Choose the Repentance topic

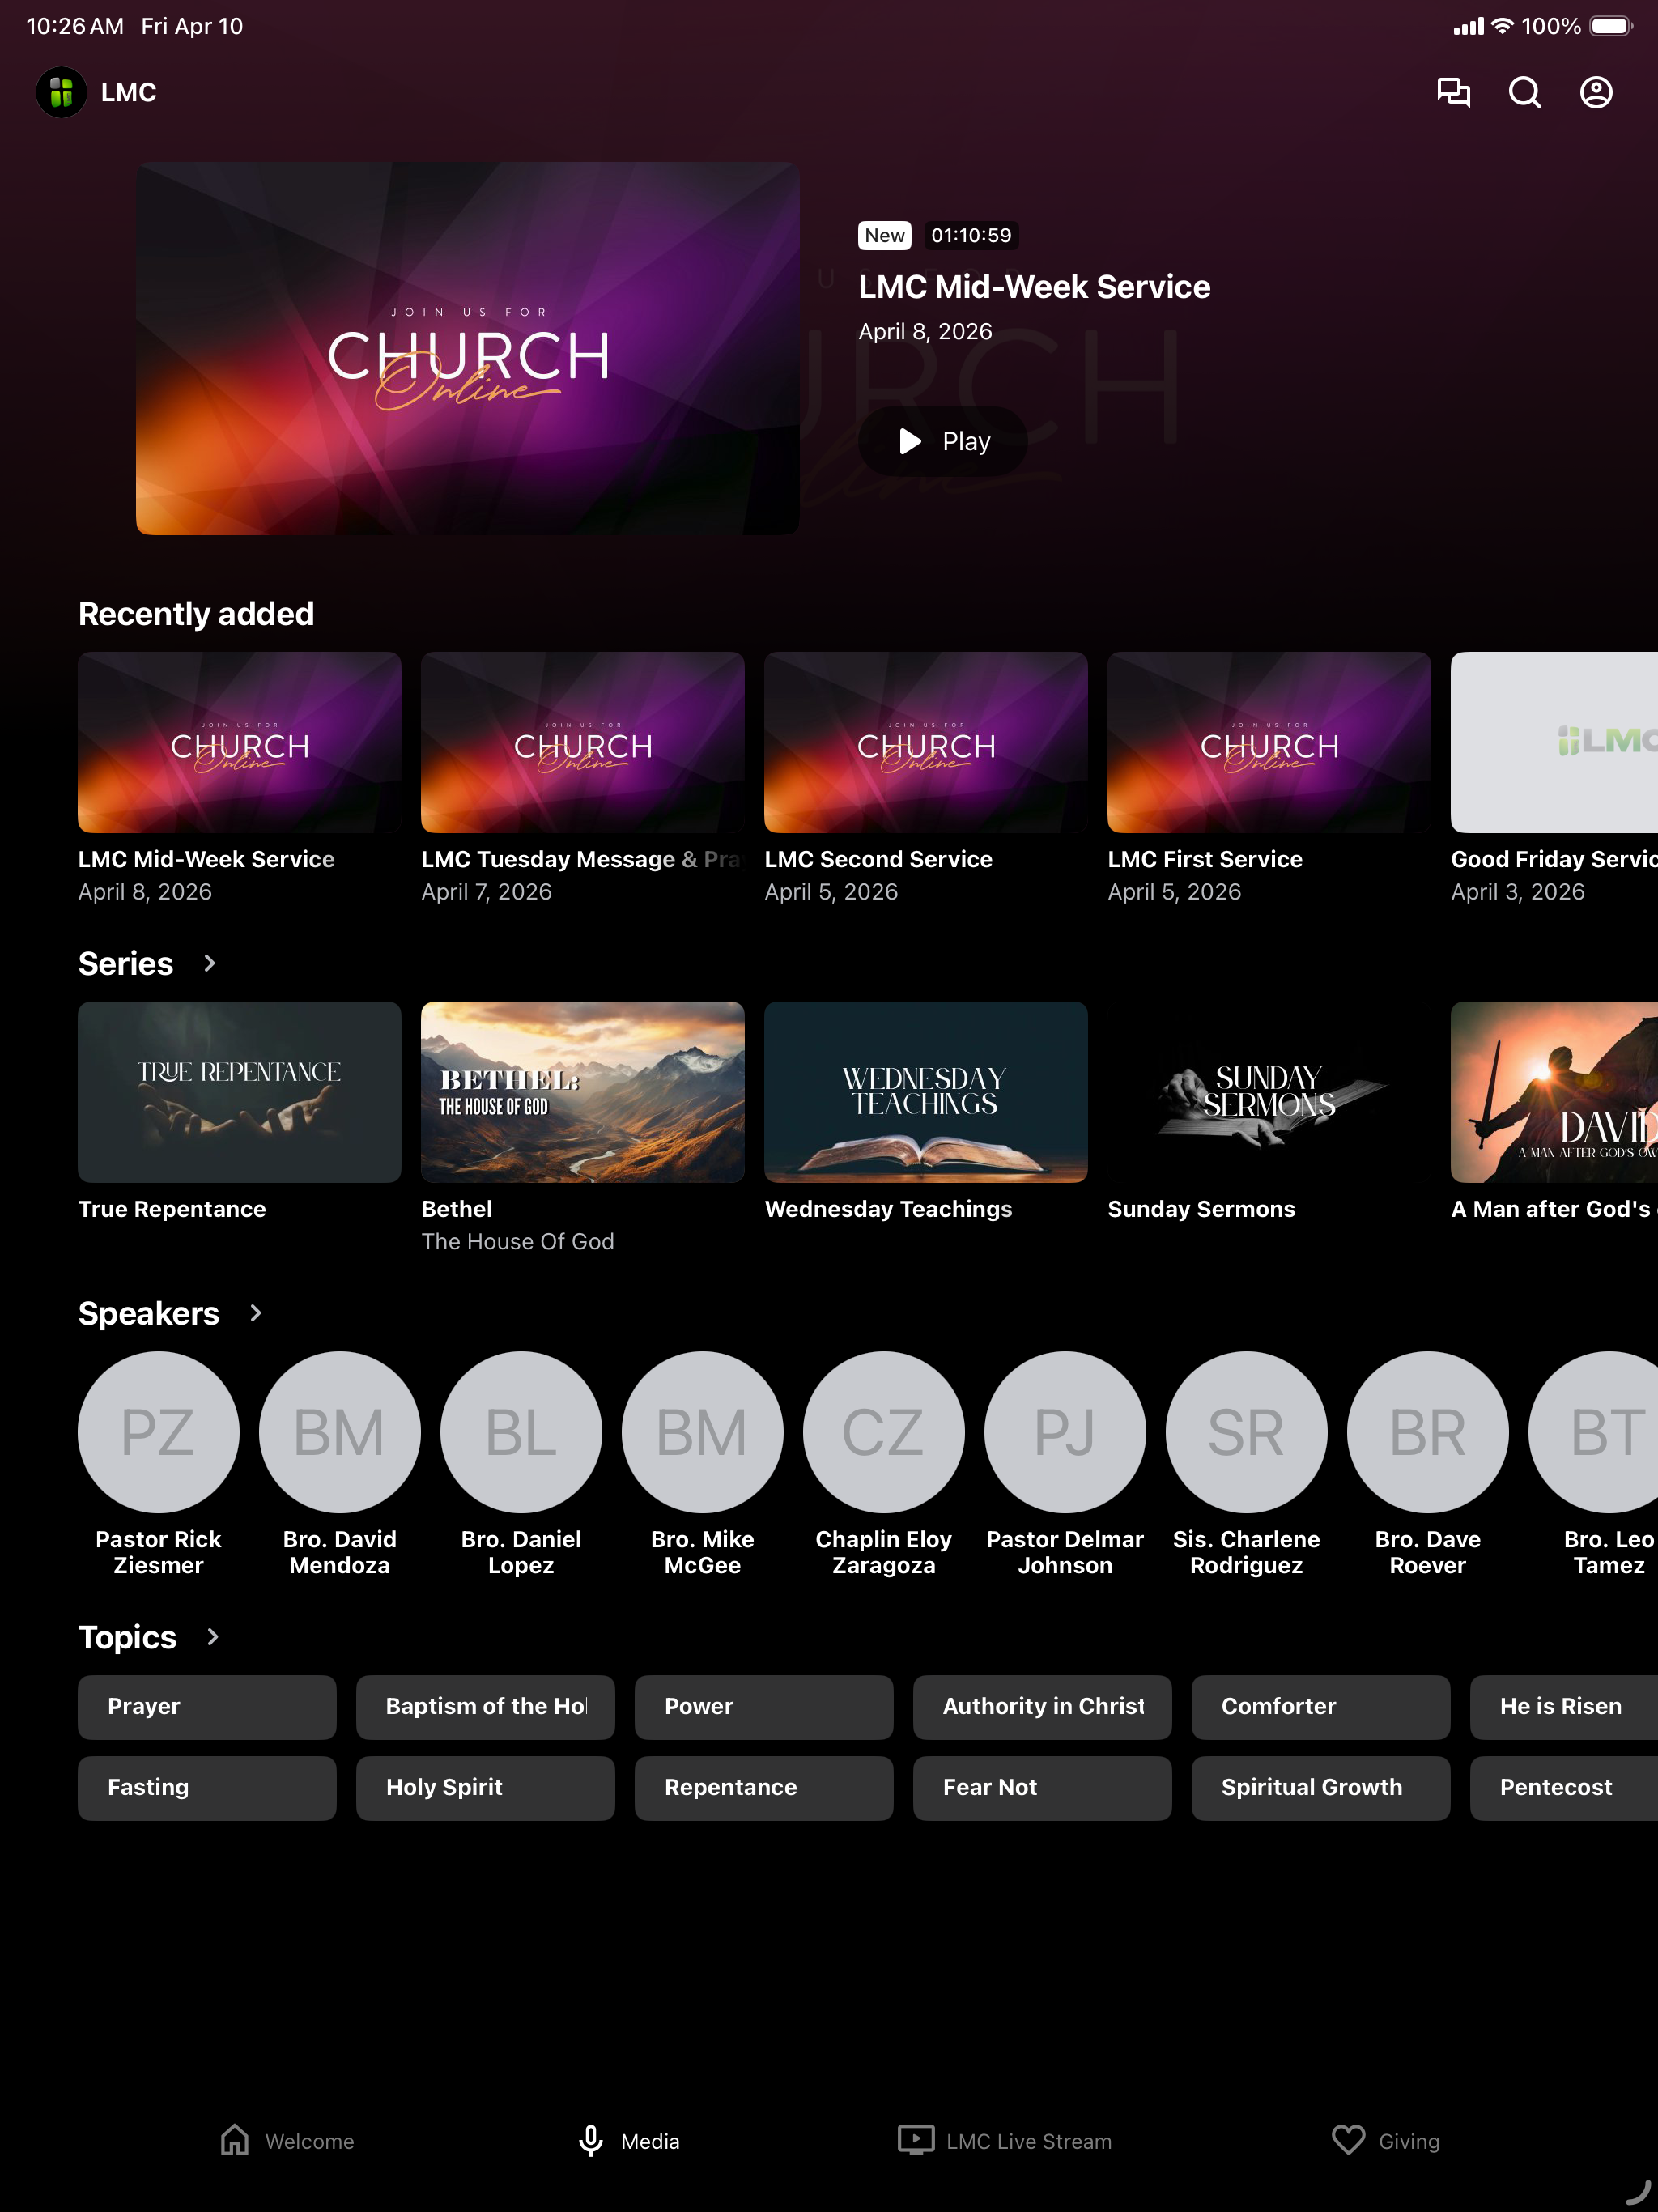(763, 1788)
